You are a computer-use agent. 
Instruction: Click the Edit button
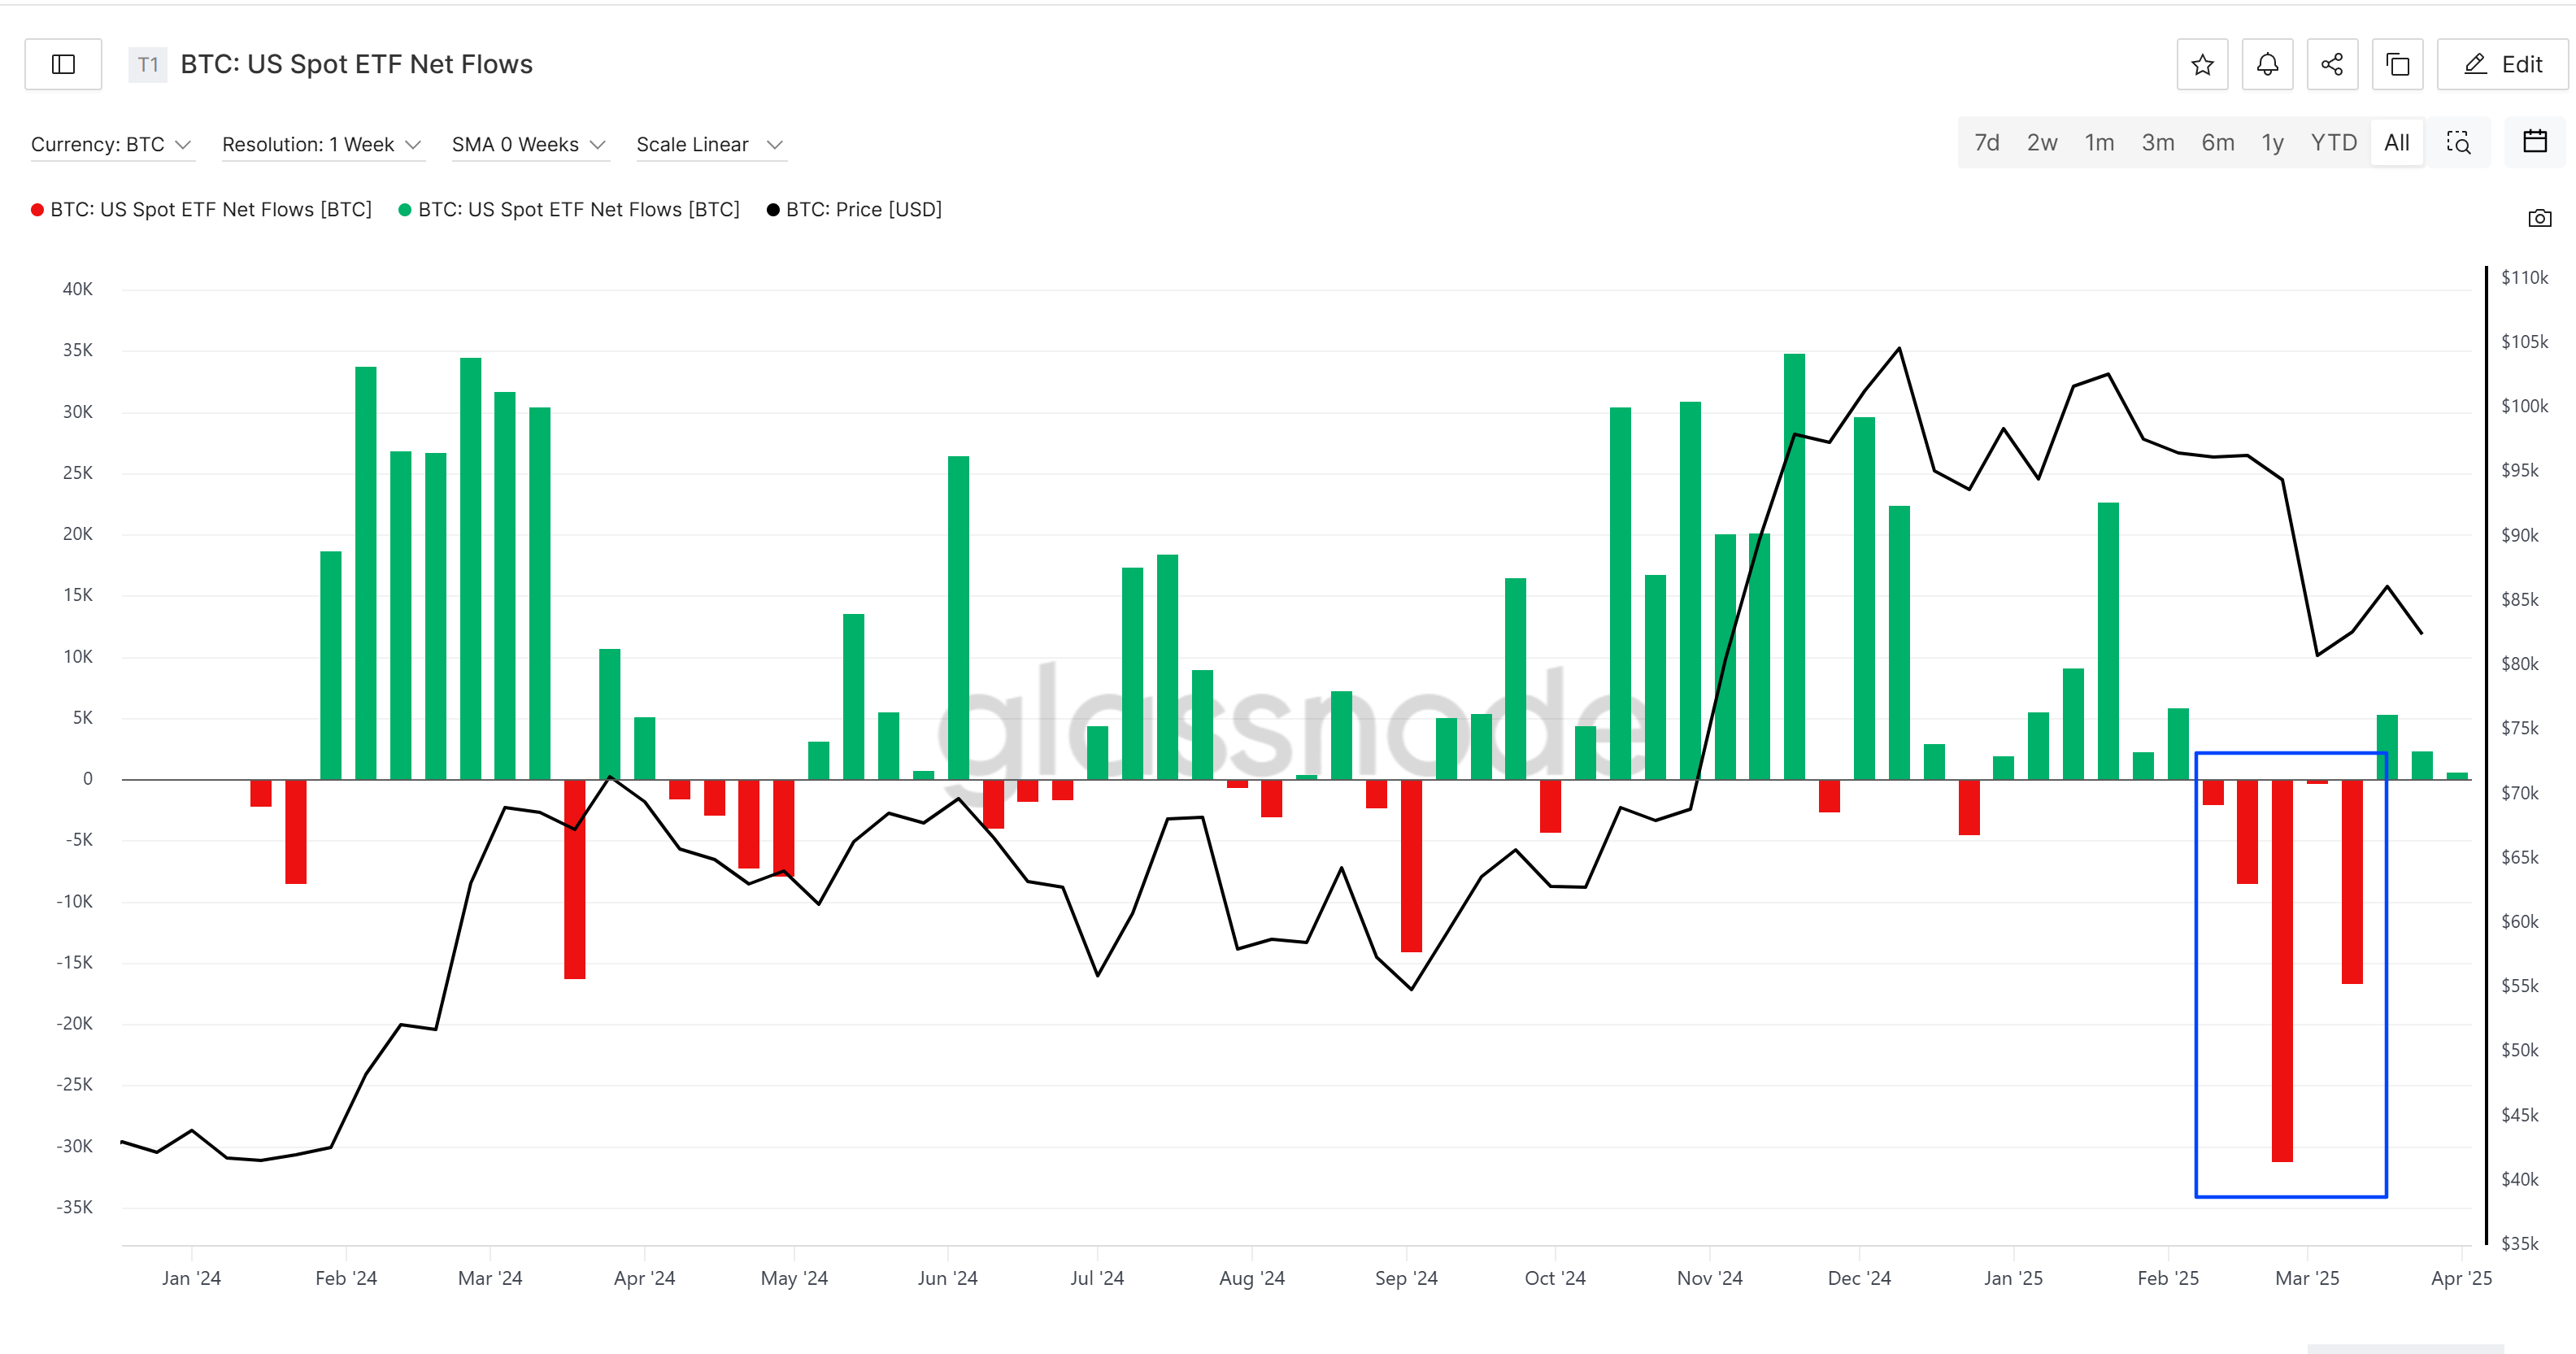coord(2502,65)
